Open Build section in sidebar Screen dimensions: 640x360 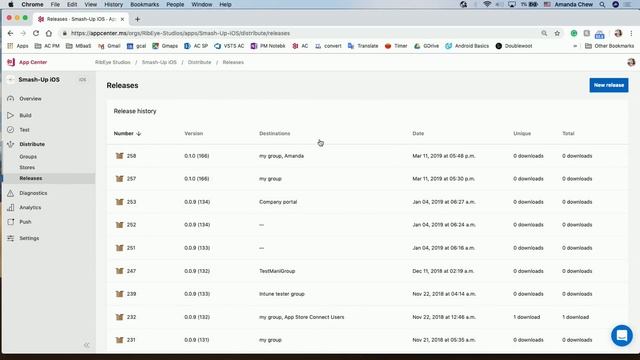(x=25, y=115)
